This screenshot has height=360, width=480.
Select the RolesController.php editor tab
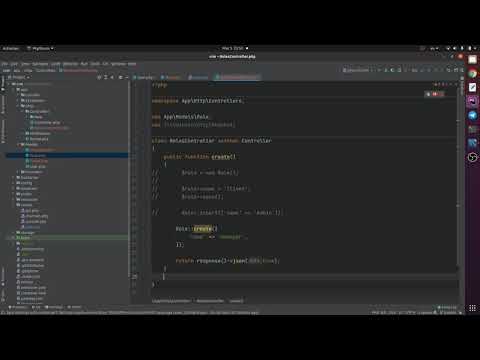tap(237, 77)
